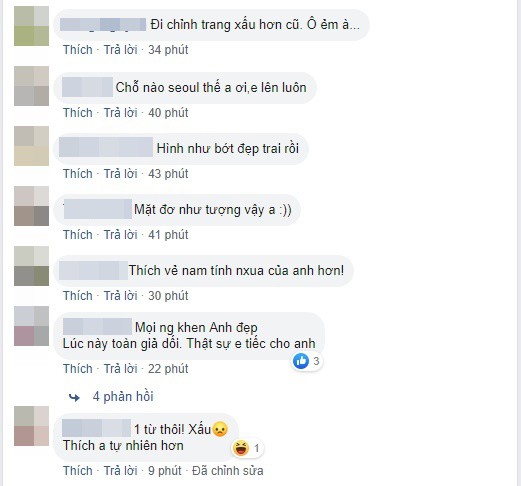The width and height of the screenshot is (521, 486).
Task: Click the 34 phút timestamp on first comment
Action: [x=168, y=50]
